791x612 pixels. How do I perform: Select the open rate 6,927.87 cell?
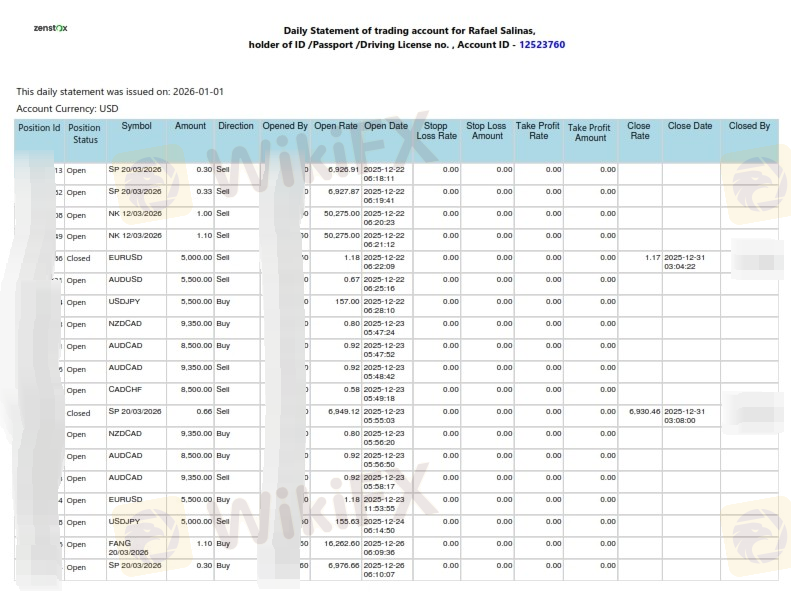[x=335, y=196]
